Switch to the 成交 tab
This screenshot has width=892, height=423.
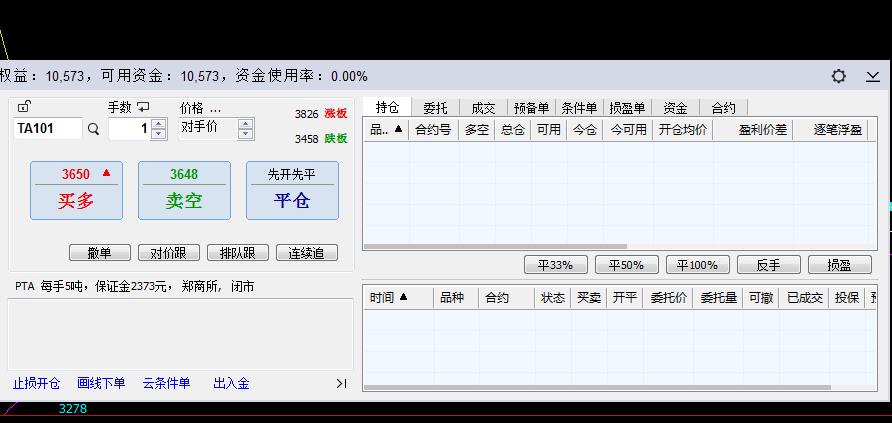click(x=483, y=107)
